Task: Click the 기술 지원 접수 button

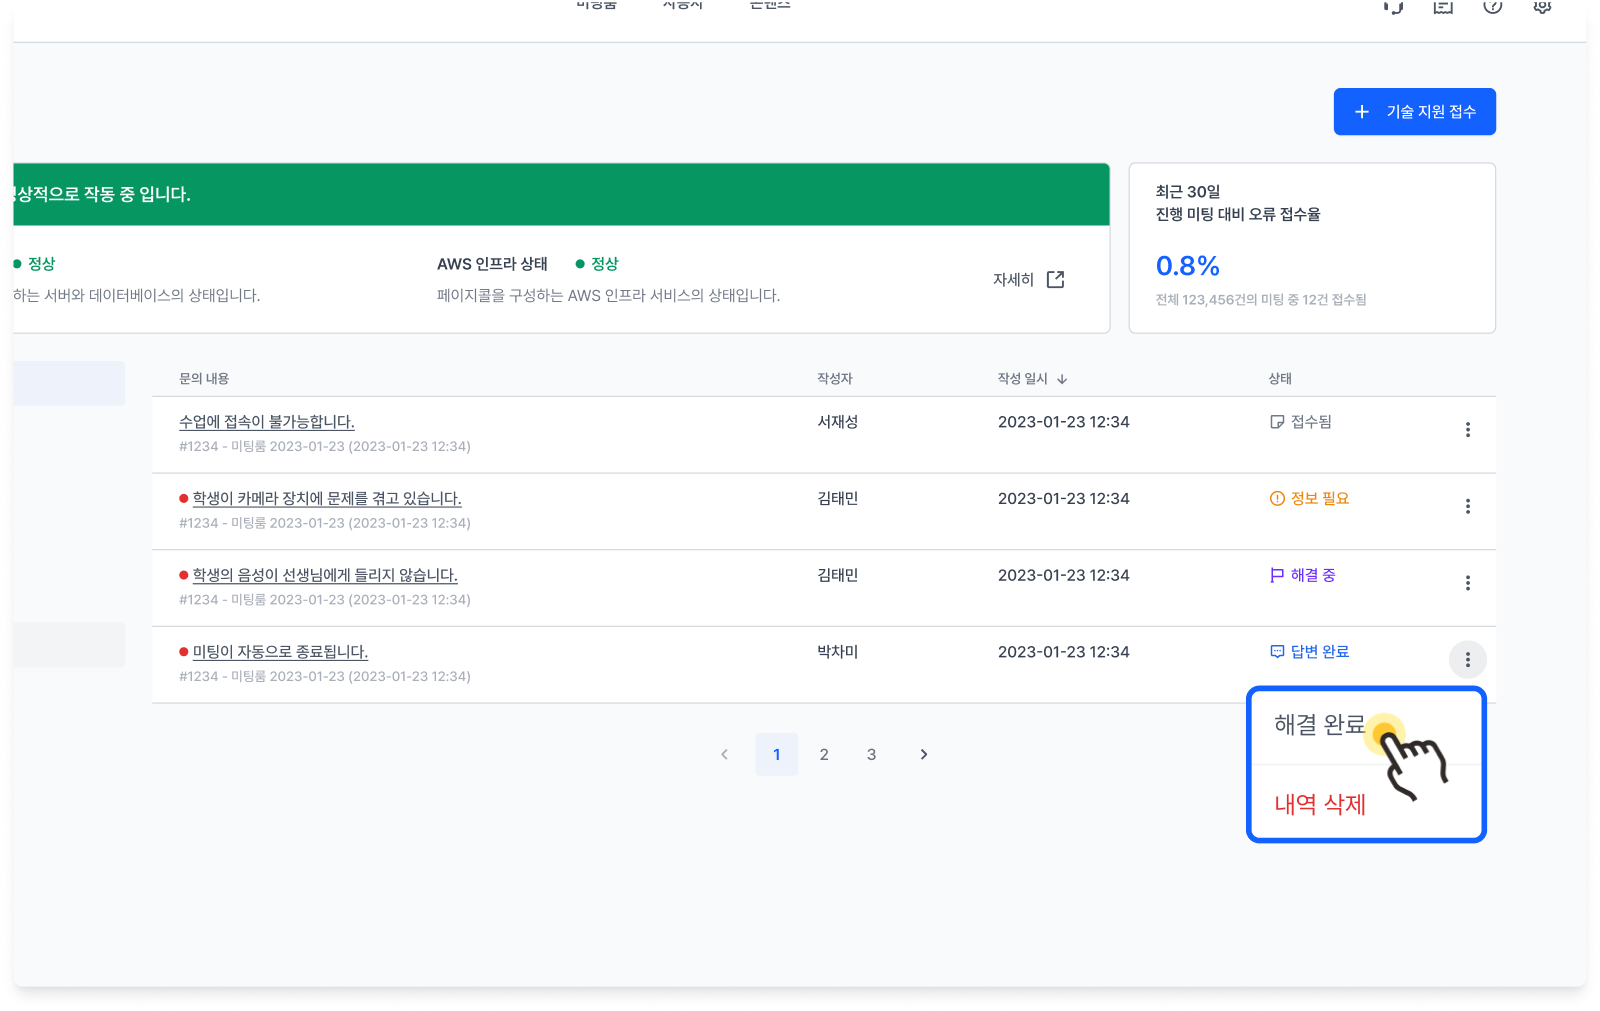Action: [x=1414, y=111]
